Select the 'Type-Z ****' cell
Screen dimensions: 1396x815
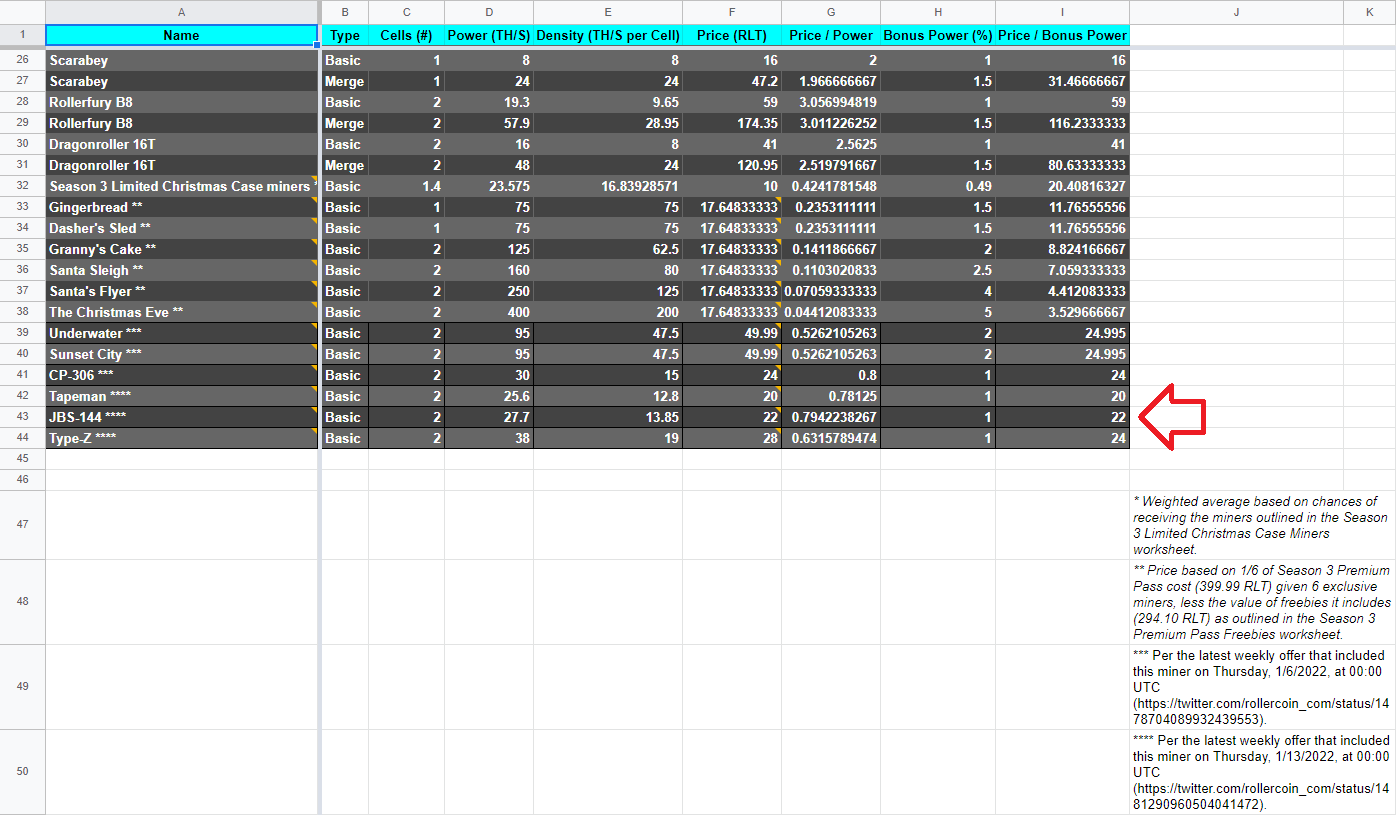181,438
